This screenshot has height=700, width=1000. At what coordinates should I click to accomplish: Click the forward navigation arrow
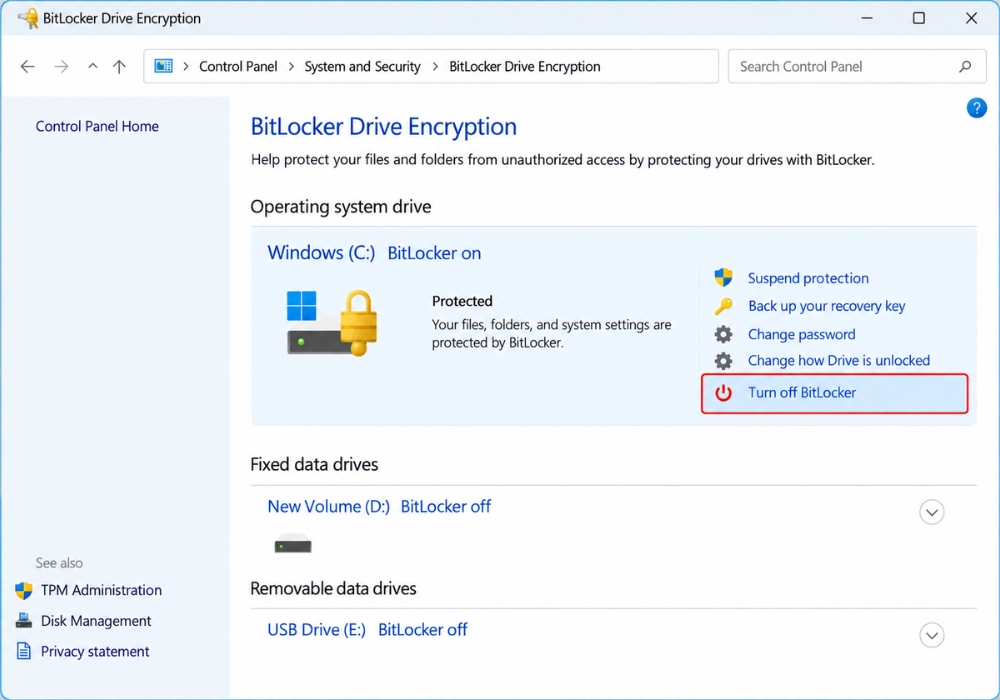(61, 66)
